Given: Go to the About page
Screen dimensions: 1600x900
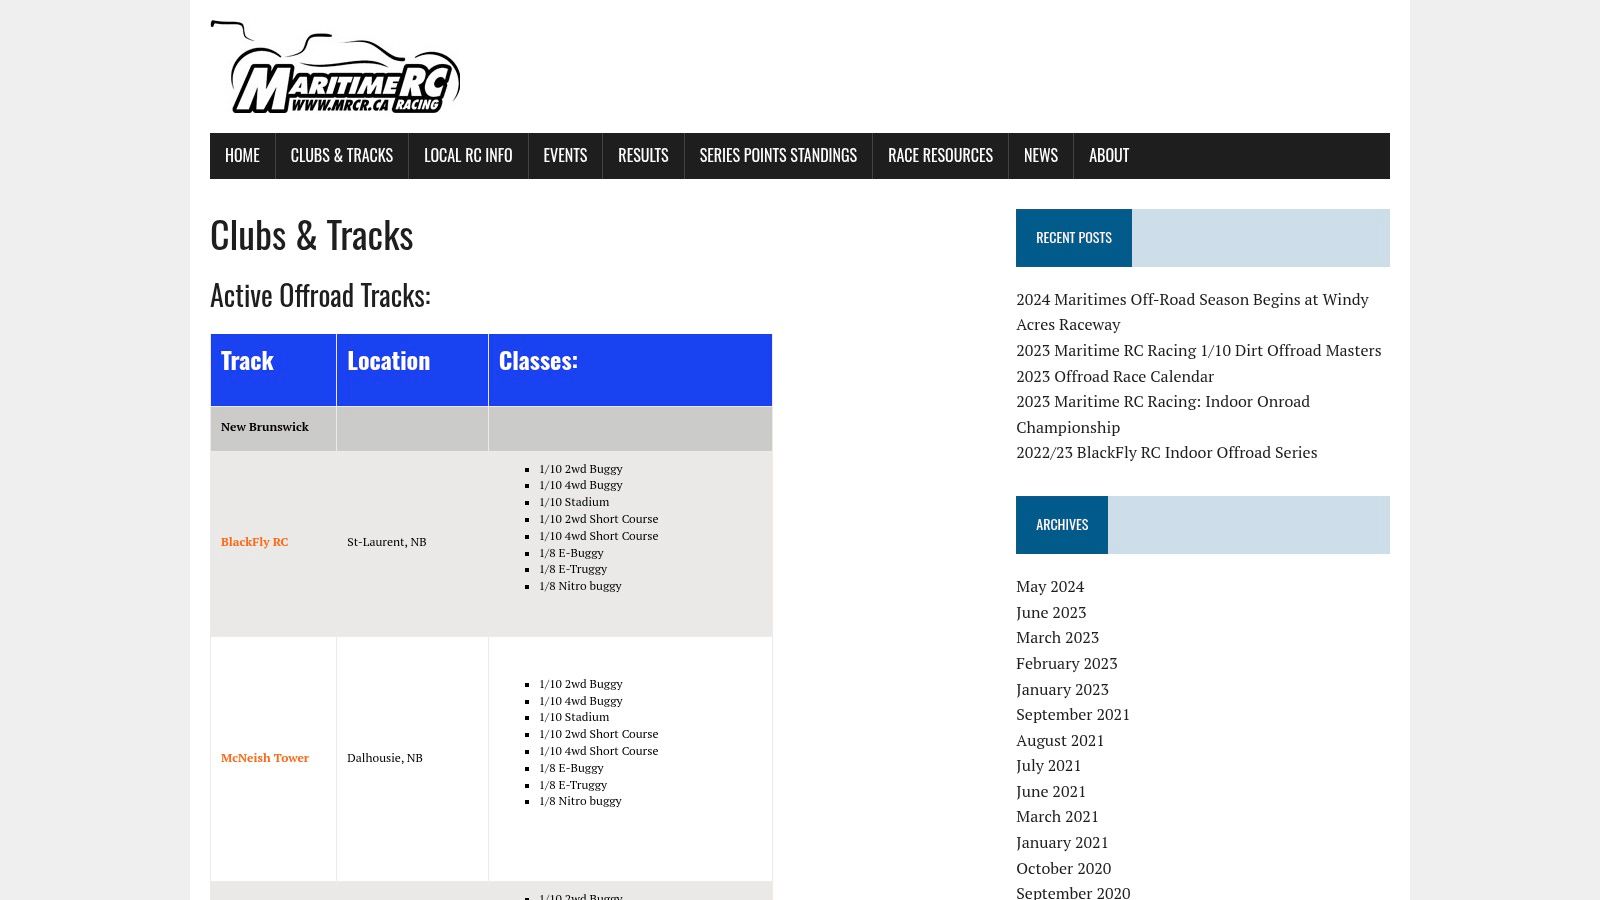Looking at the screenshot, I should click(1109, 156).
